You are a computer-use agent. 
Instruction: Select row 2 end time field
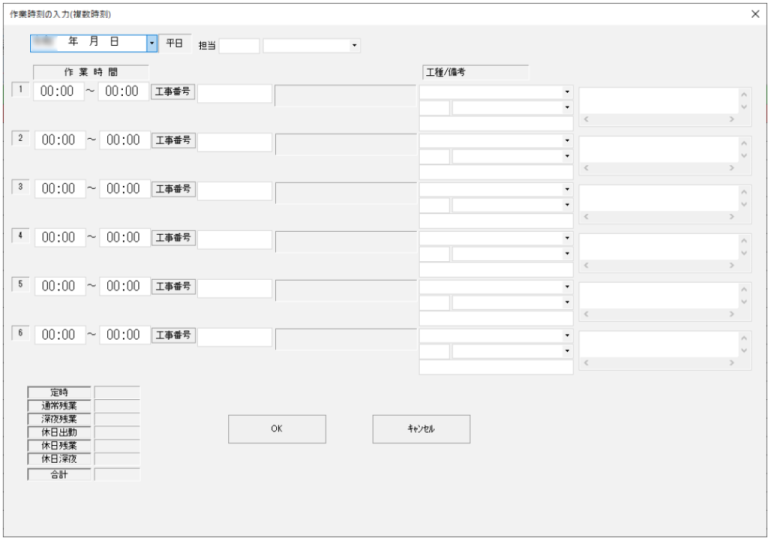pos(123,140)
